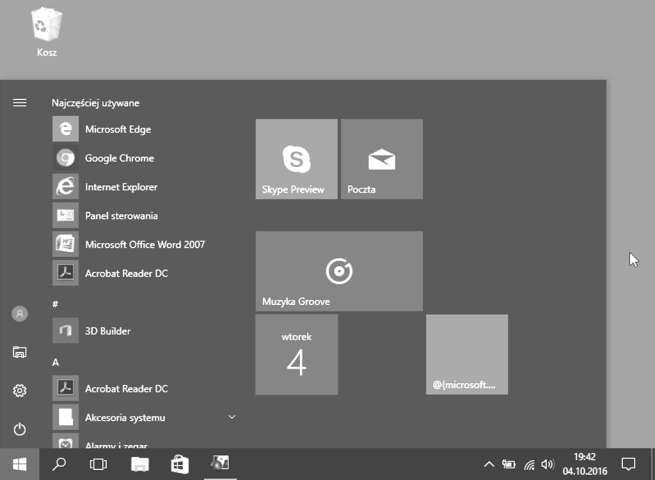The height and width of the screenshot is (480, 655).
Task: Start Internet Explorer from the list
Action: [x=142, y=187]
